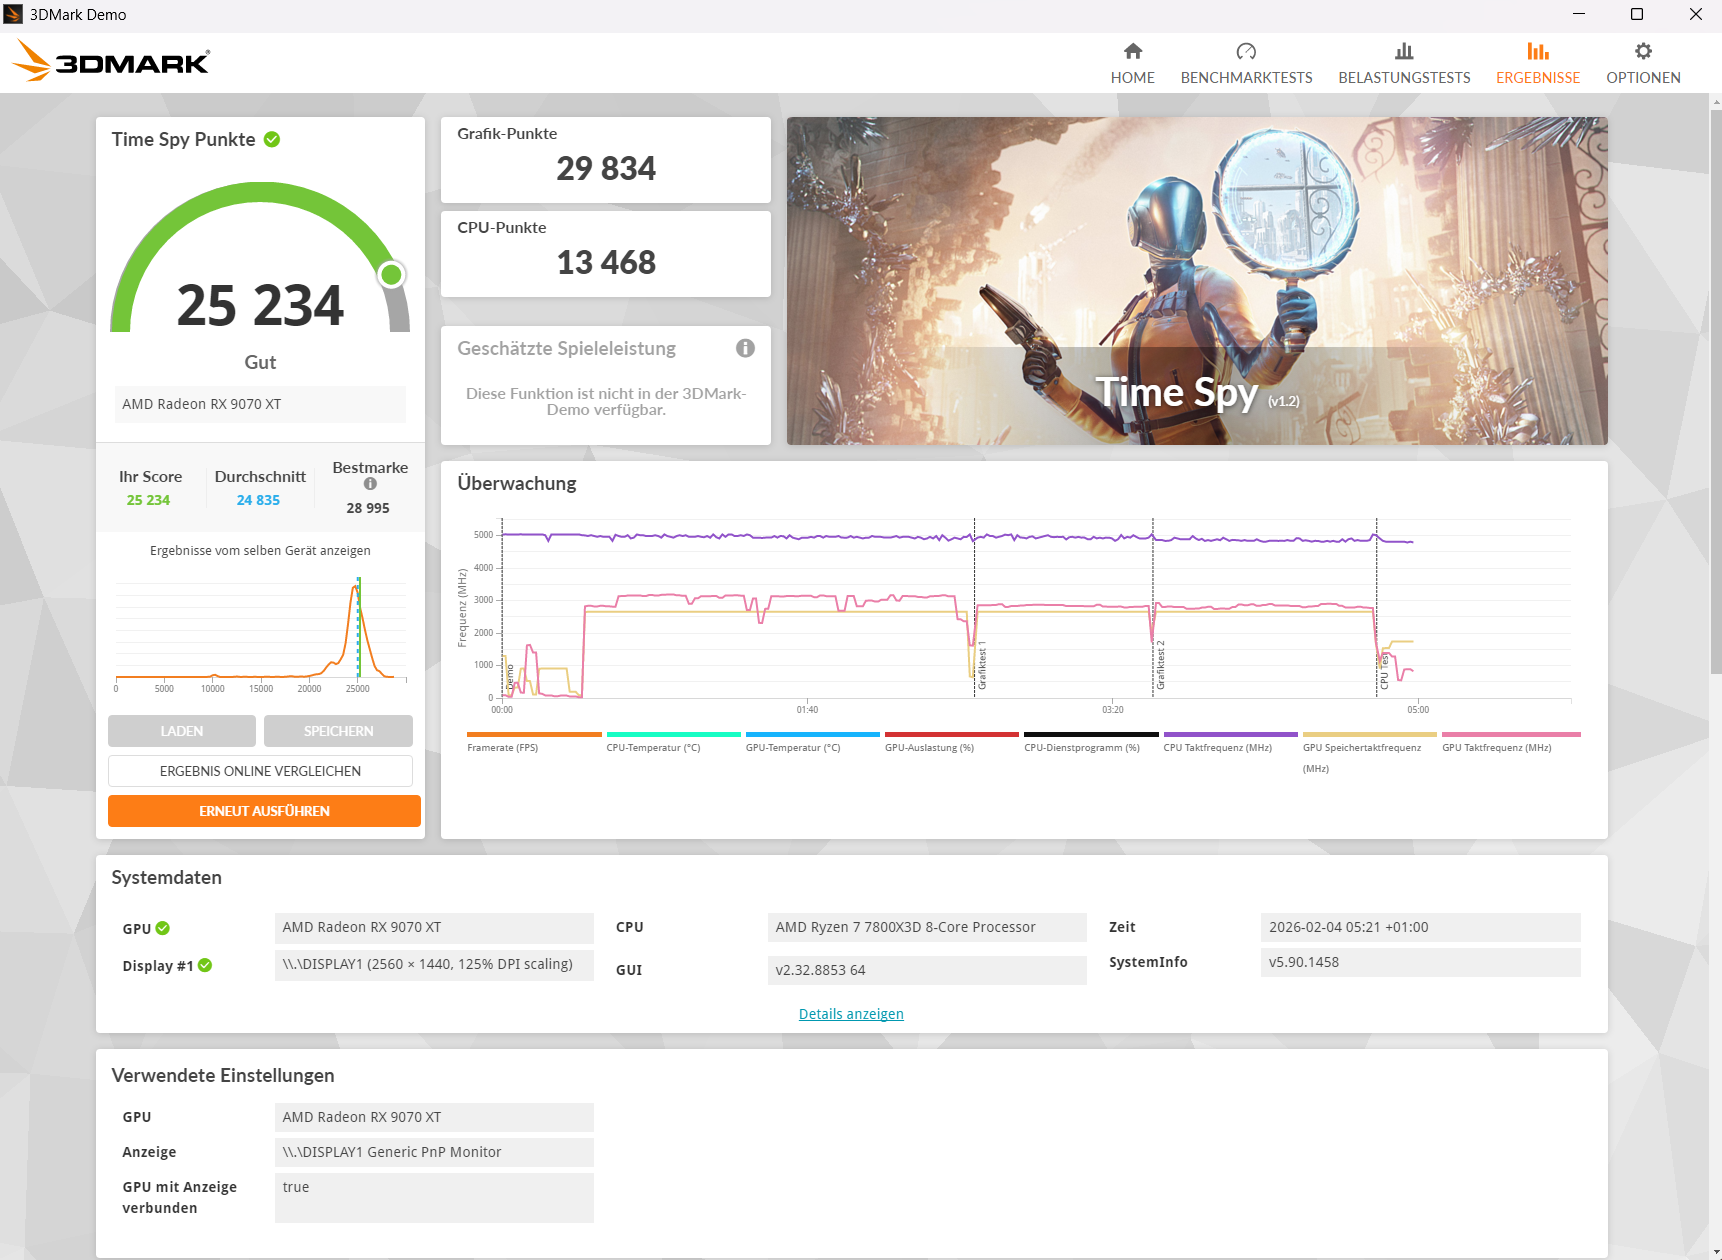Click the Display #1 resolution value
Image resolution: width=1722 pixels, height=1260 pixels.
point(434,965)
